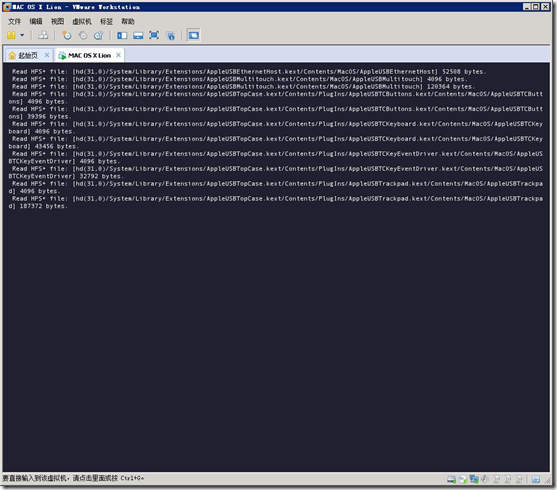
Task: Select the console view toolbar button
Action: tap(194, 35)
